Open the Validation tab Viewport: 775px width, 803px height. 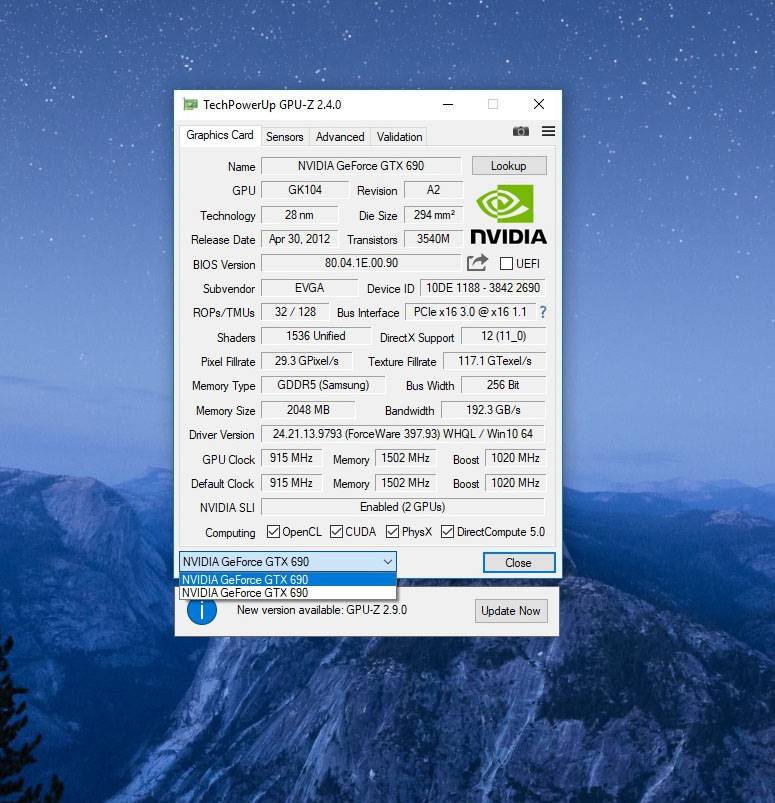pos(400,137)
